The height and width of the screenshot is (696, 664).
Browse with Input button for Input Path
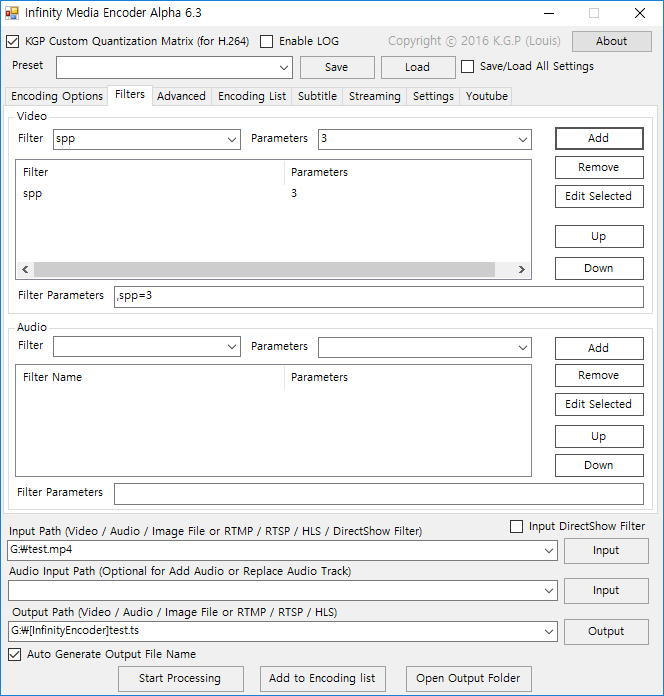(606, 551)
